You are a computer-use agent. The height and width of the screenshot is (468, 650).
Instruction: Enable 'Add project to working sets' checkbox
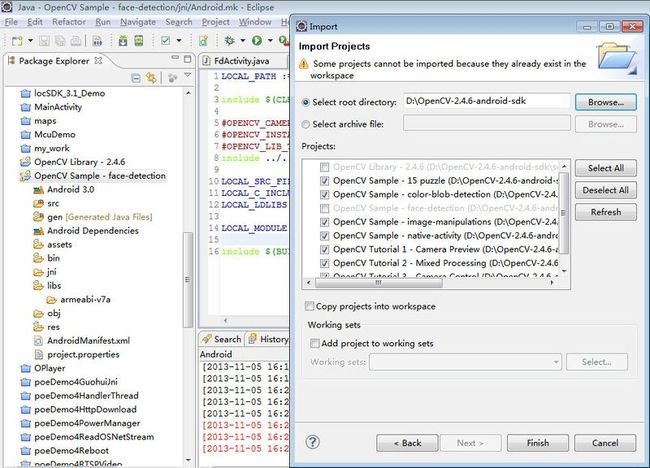coord(315,343)
